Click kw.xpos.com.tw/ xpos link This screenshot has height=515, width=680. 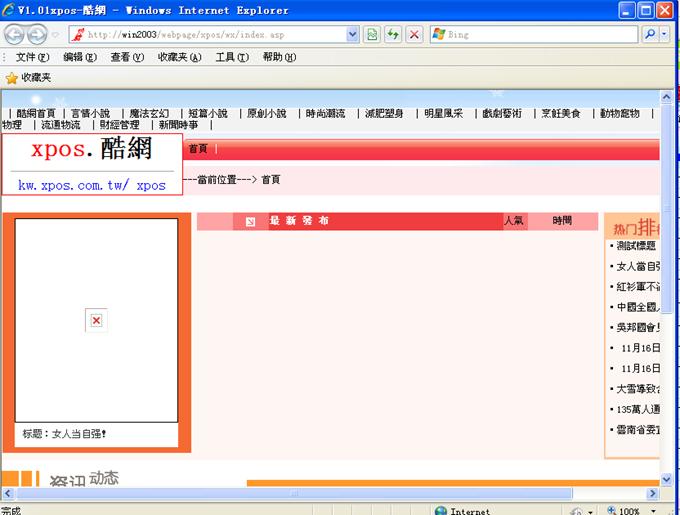coord(92,185)
